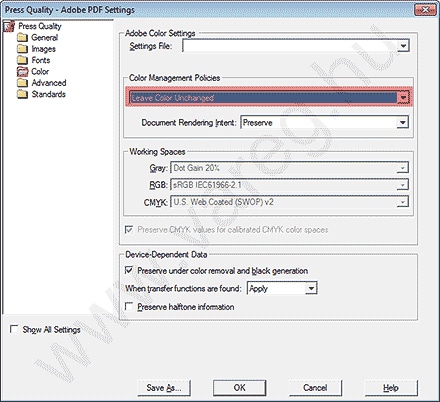Open the Fonts folder icon

(22, 60)
